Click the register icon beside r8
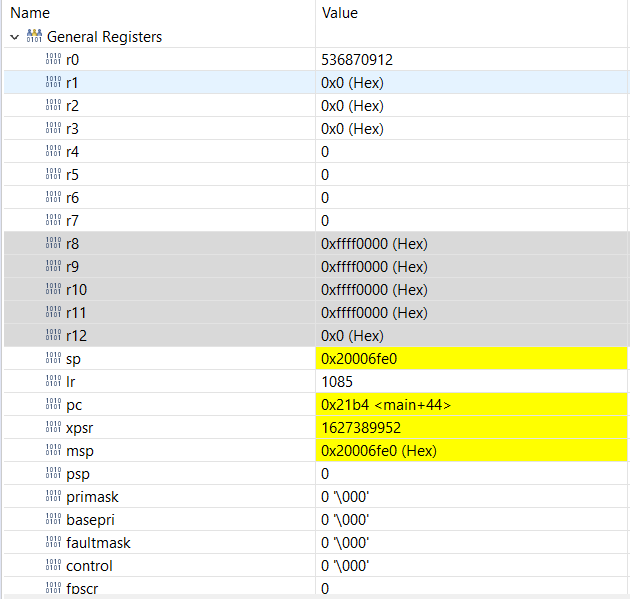Image resolution: width=630 pixels, height=599 pixels. coord(53,243)
